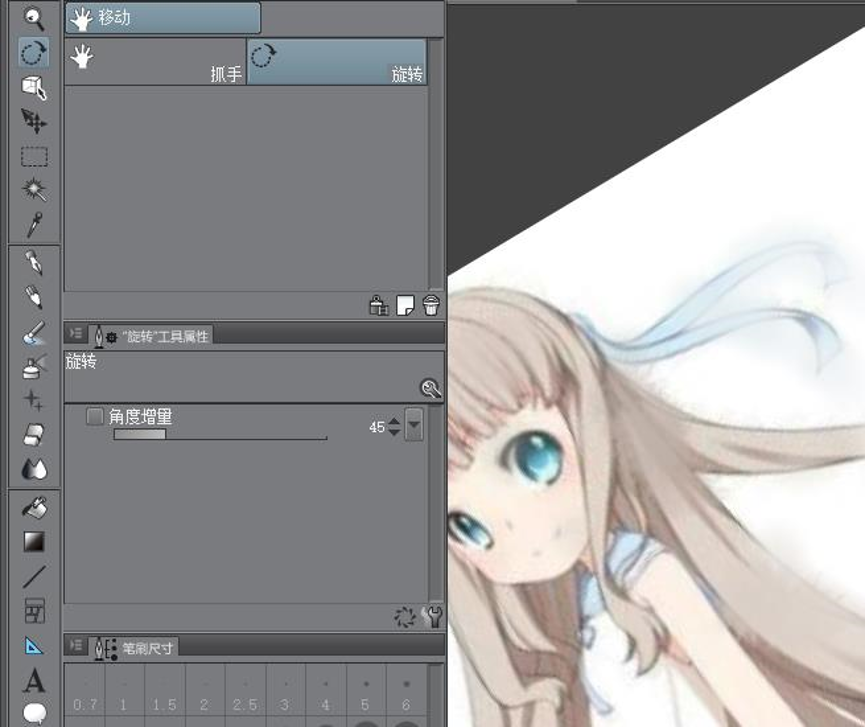Open the tool property panel menu
865x727 pixels.
[x=76, y=334]
